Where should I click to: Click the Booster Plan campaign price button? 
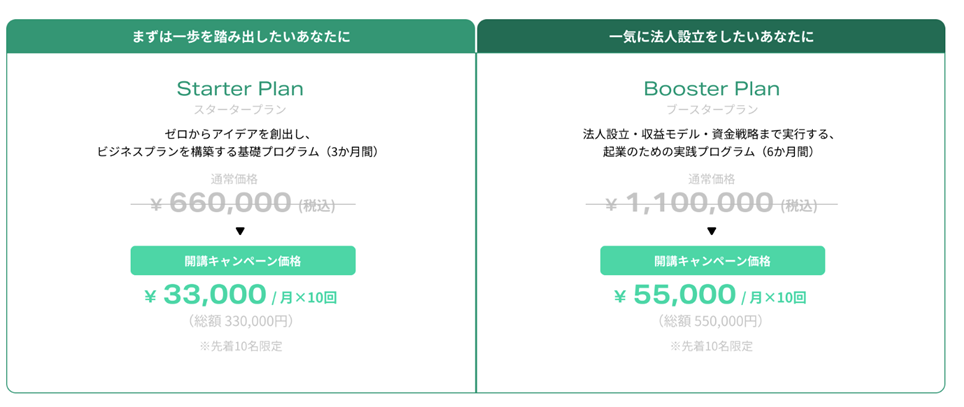coord(713,261)
